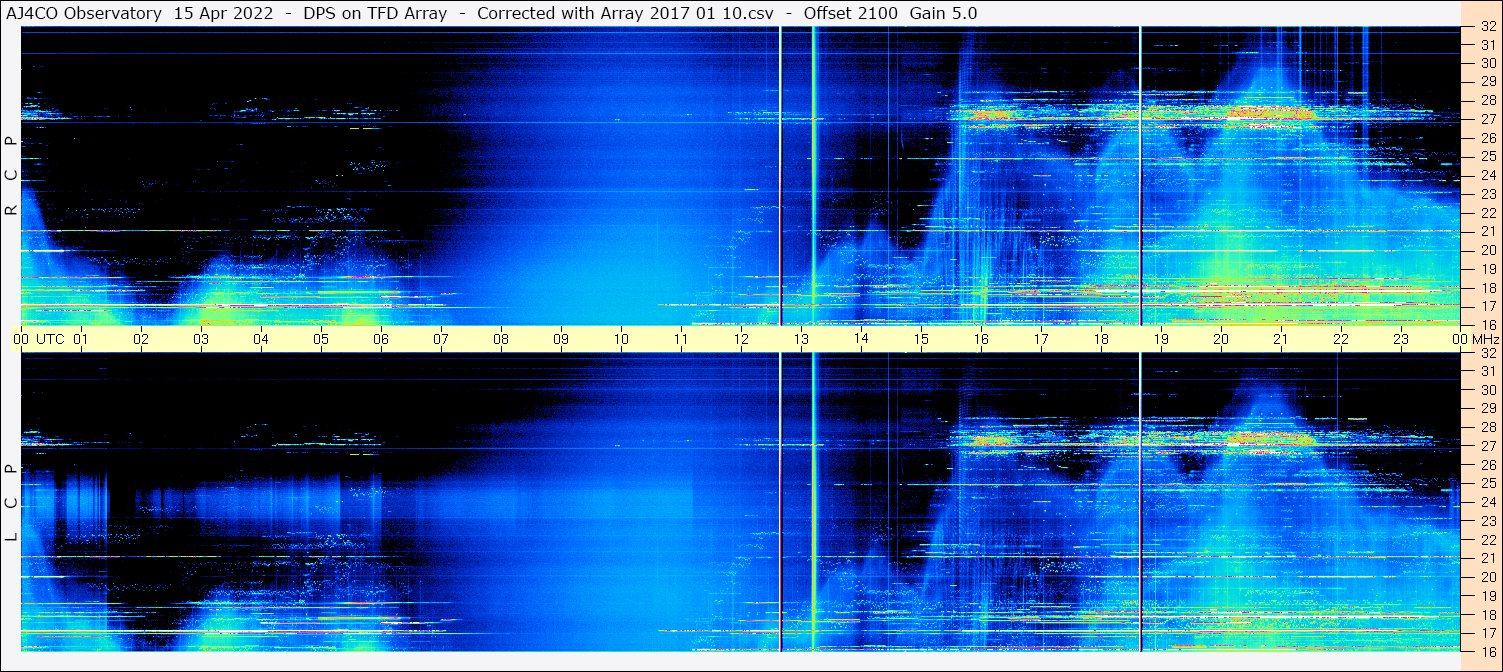Click the 22 MHz label on LCP panel

1487,540
